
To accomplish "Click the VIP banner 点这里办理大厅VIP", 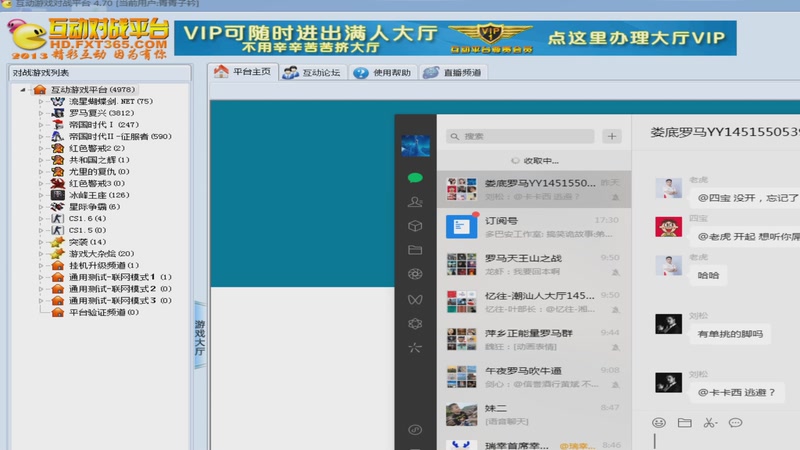I will (636, 38).
